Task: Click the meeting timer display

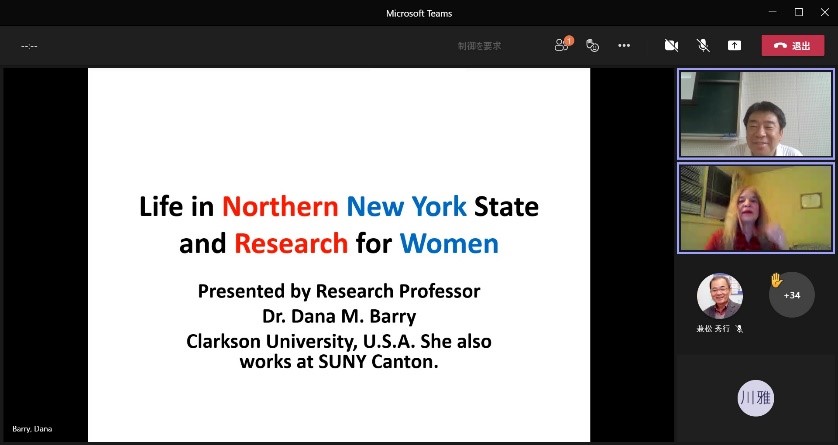Action: point(29,46)
